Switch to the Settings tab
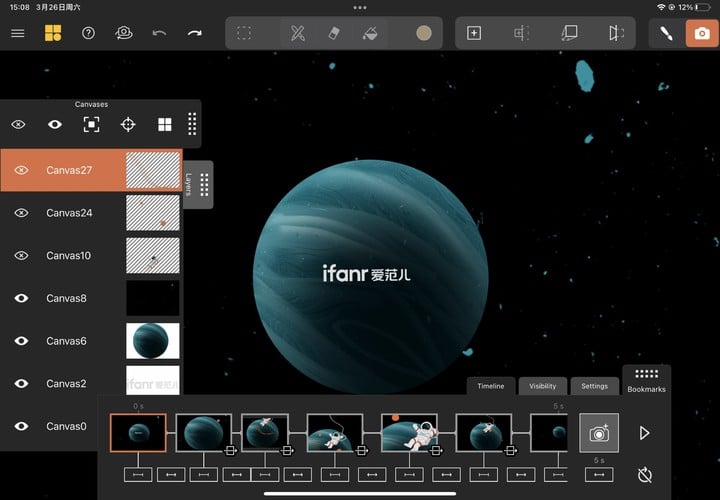This screenshot has height=500, width=720. pos(594,386)
